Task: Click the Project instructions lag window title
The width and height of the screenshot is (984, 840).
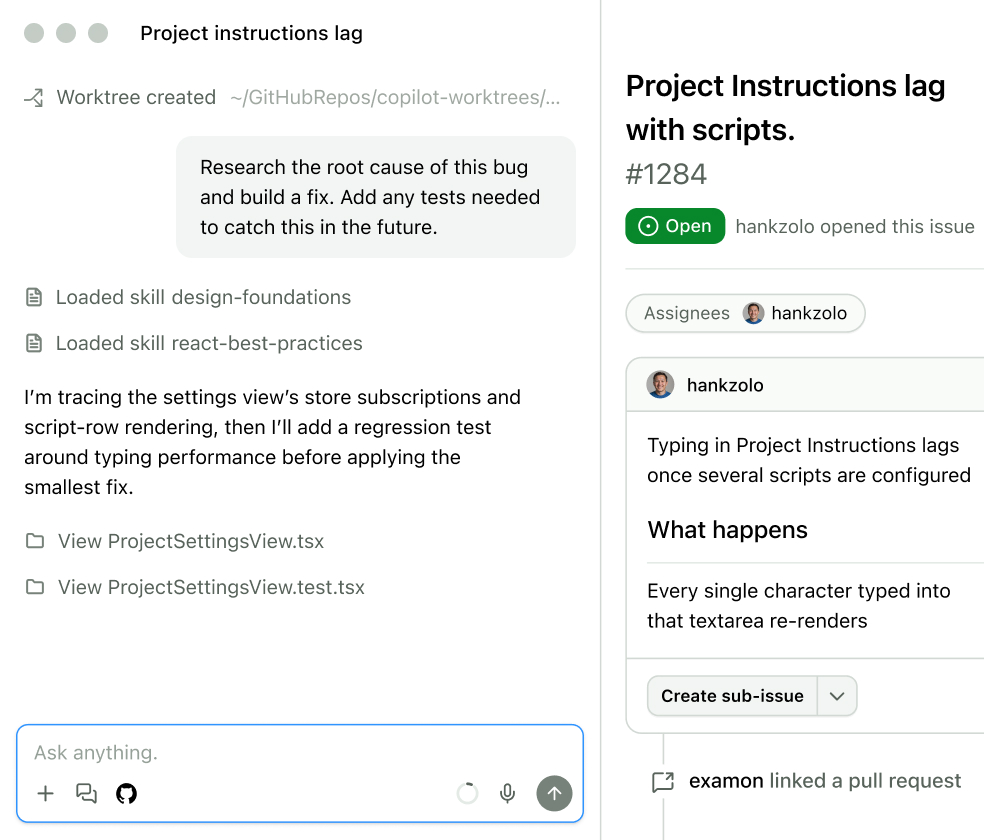Action: point(252,33)
